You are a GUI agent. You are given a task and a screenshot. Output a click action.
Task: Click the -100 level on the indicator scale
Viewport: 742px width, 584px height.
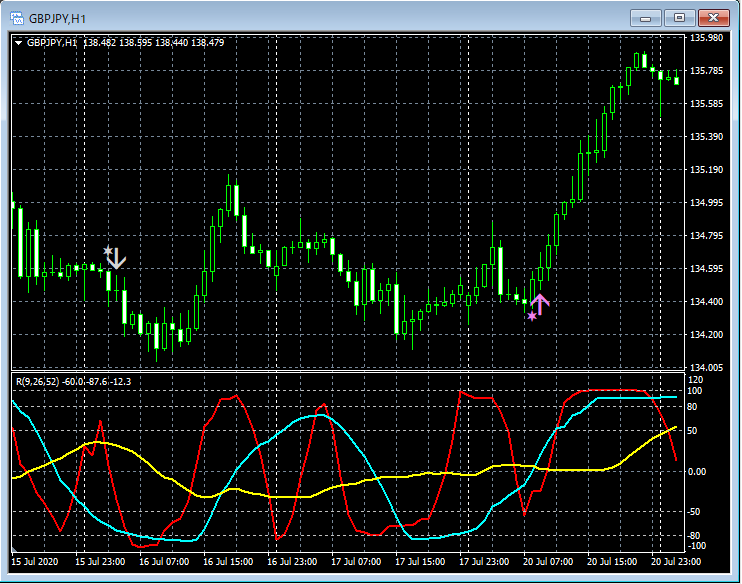pyautogui.click(x=696, y=546)
